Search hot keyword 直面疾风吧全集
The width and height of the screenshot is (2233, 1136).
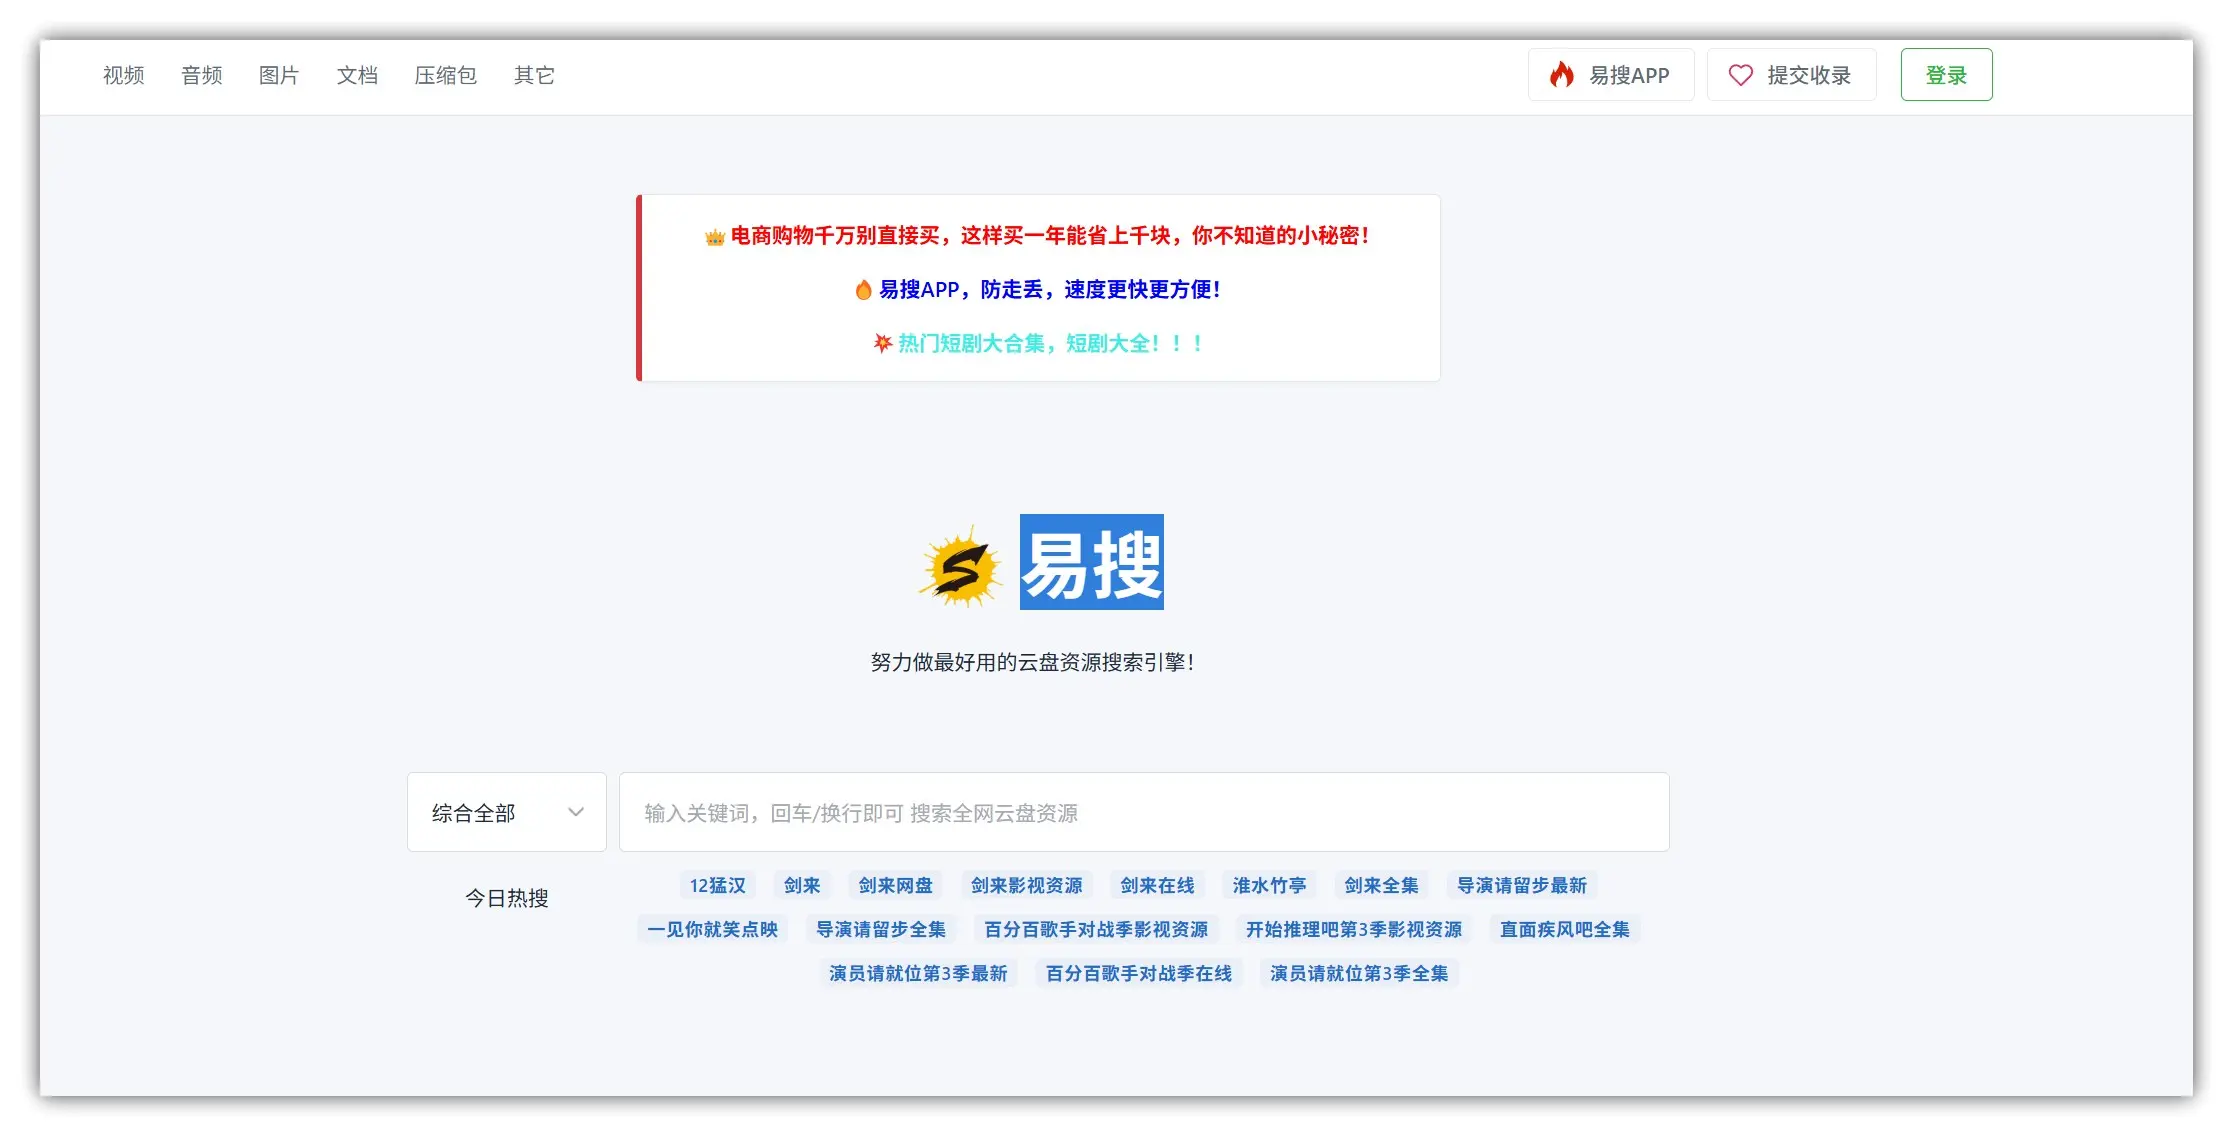[x=1565, y=929]
